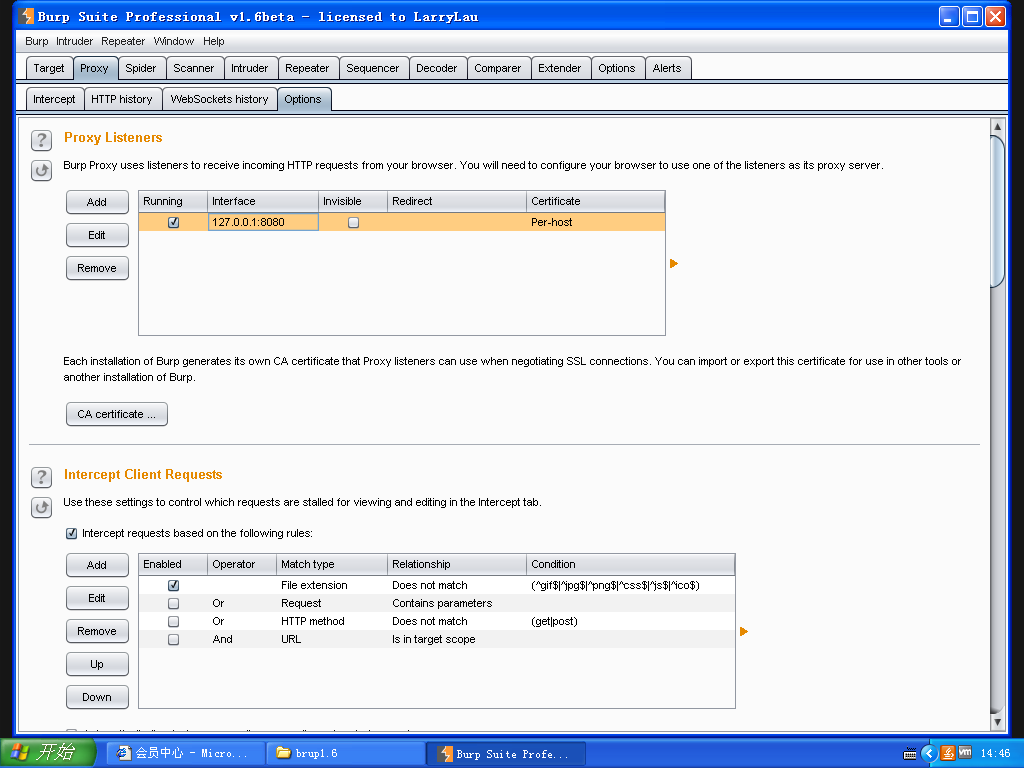Click scrollbar up arrow in options pane
Viewport: 1024px width, 768px height.
pos(997,126)
